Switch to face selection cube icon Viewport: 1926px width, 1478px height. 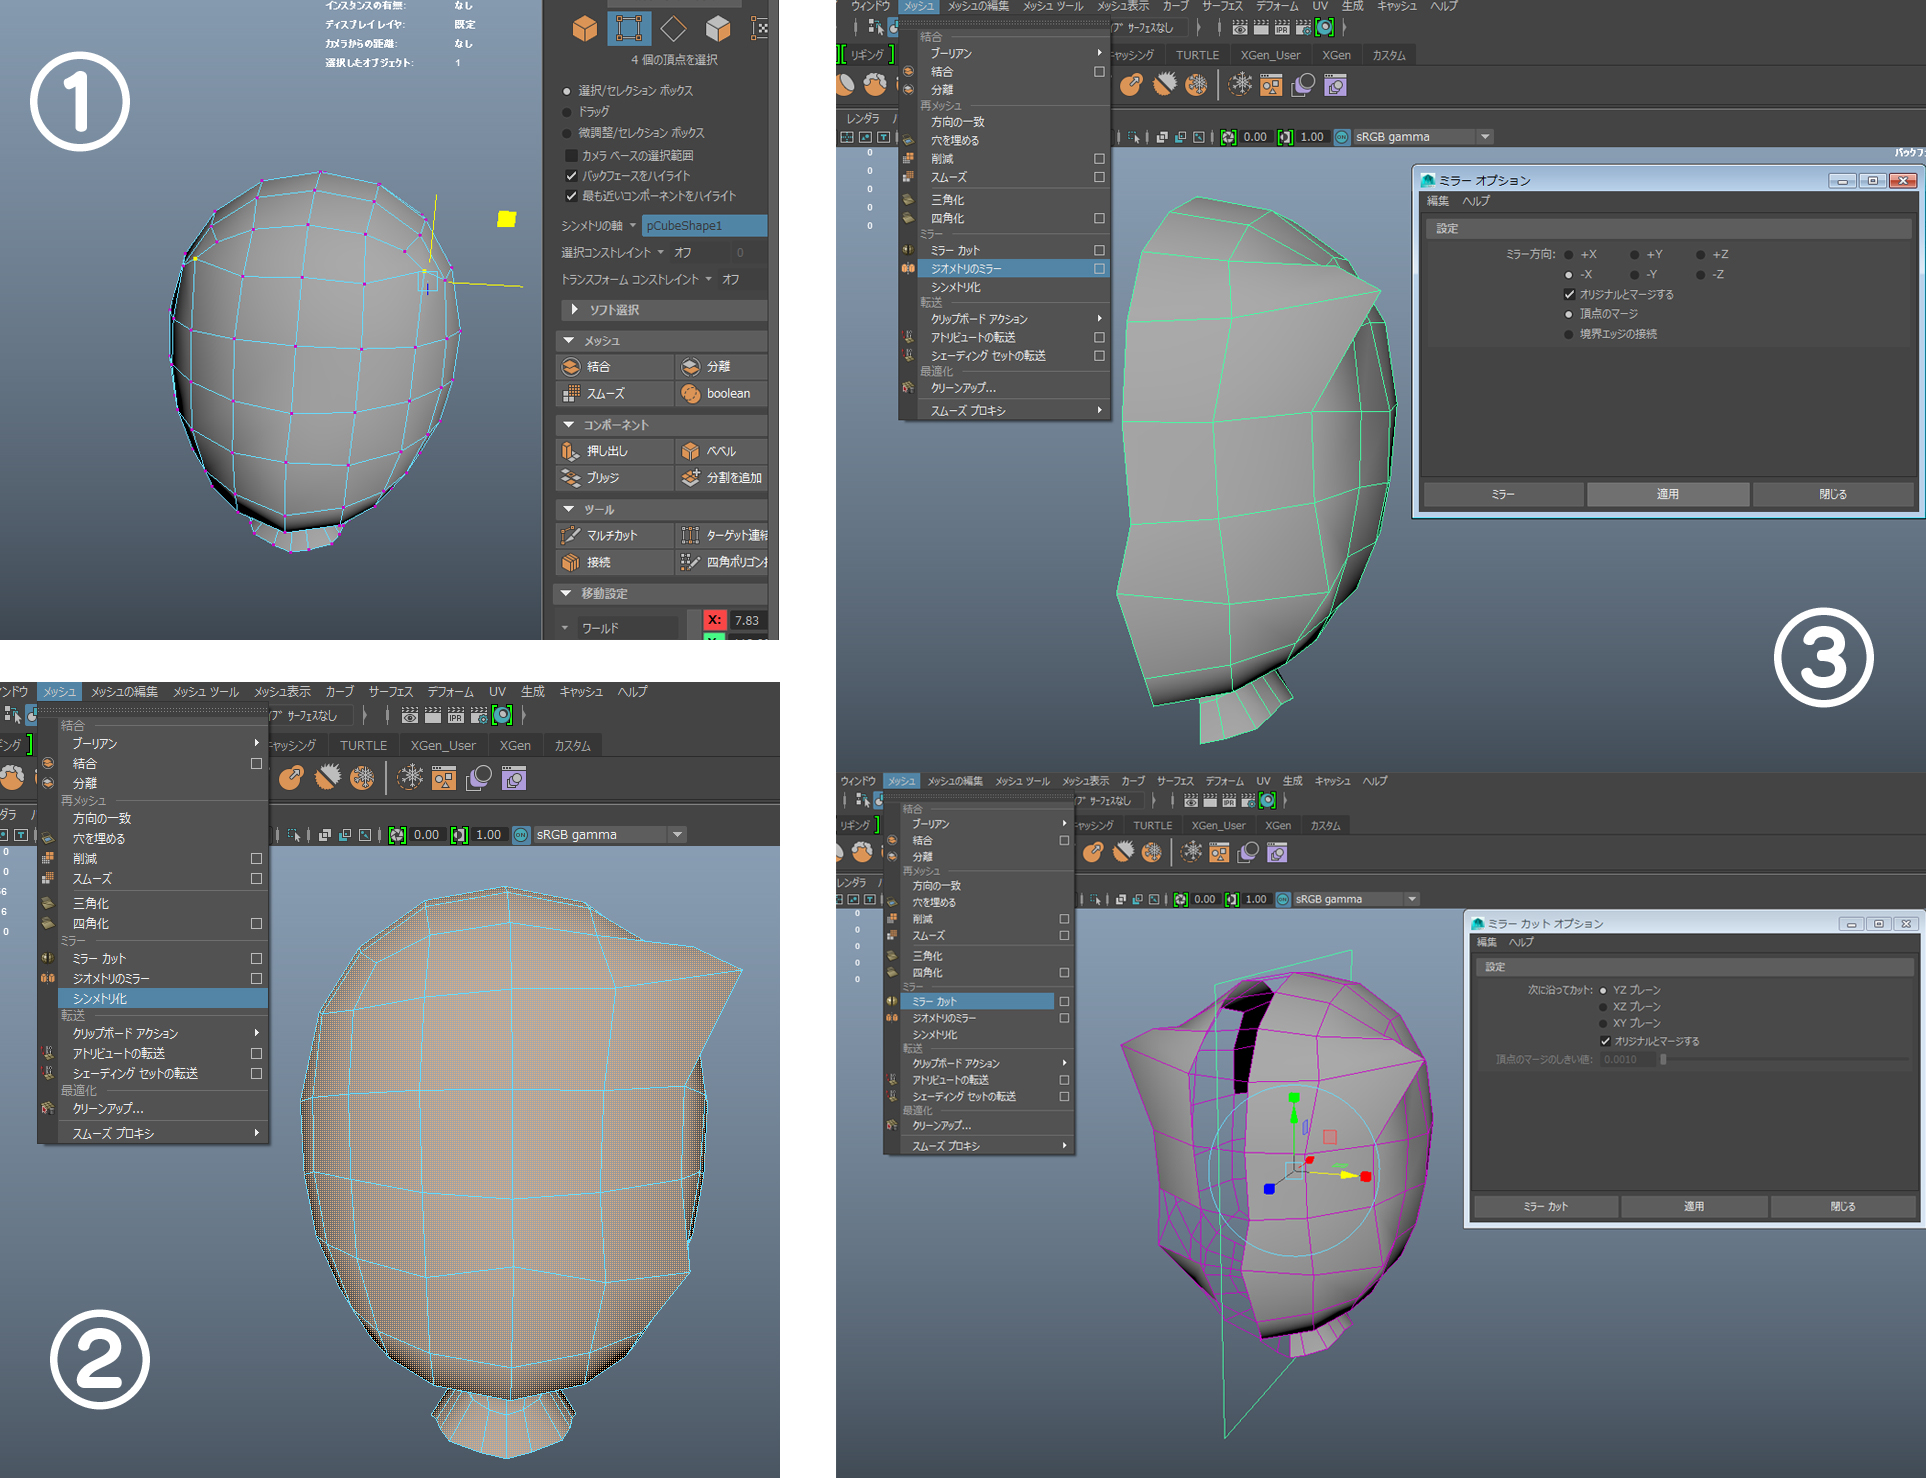coord(718,28)
